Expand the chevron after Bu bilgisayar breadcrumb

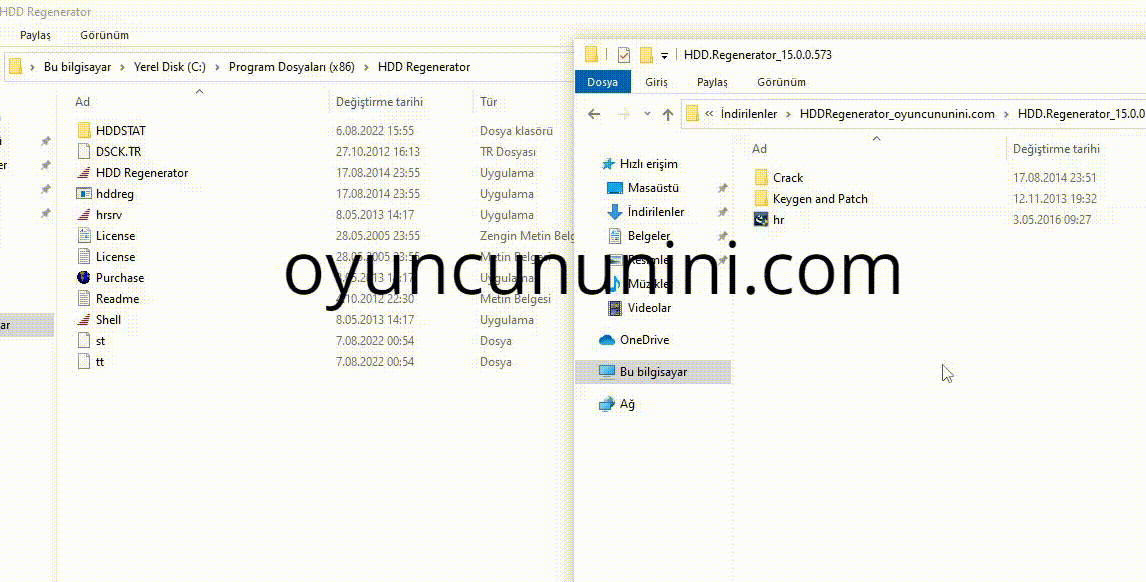[123, 67]
